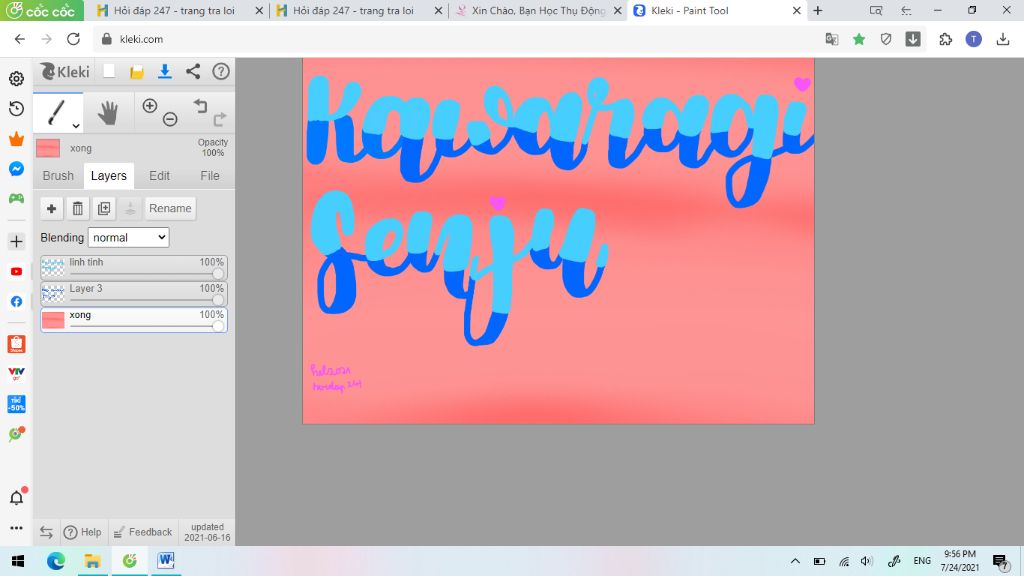Show hidden system tray icons
1024x576 pixels.
point(795,561)
